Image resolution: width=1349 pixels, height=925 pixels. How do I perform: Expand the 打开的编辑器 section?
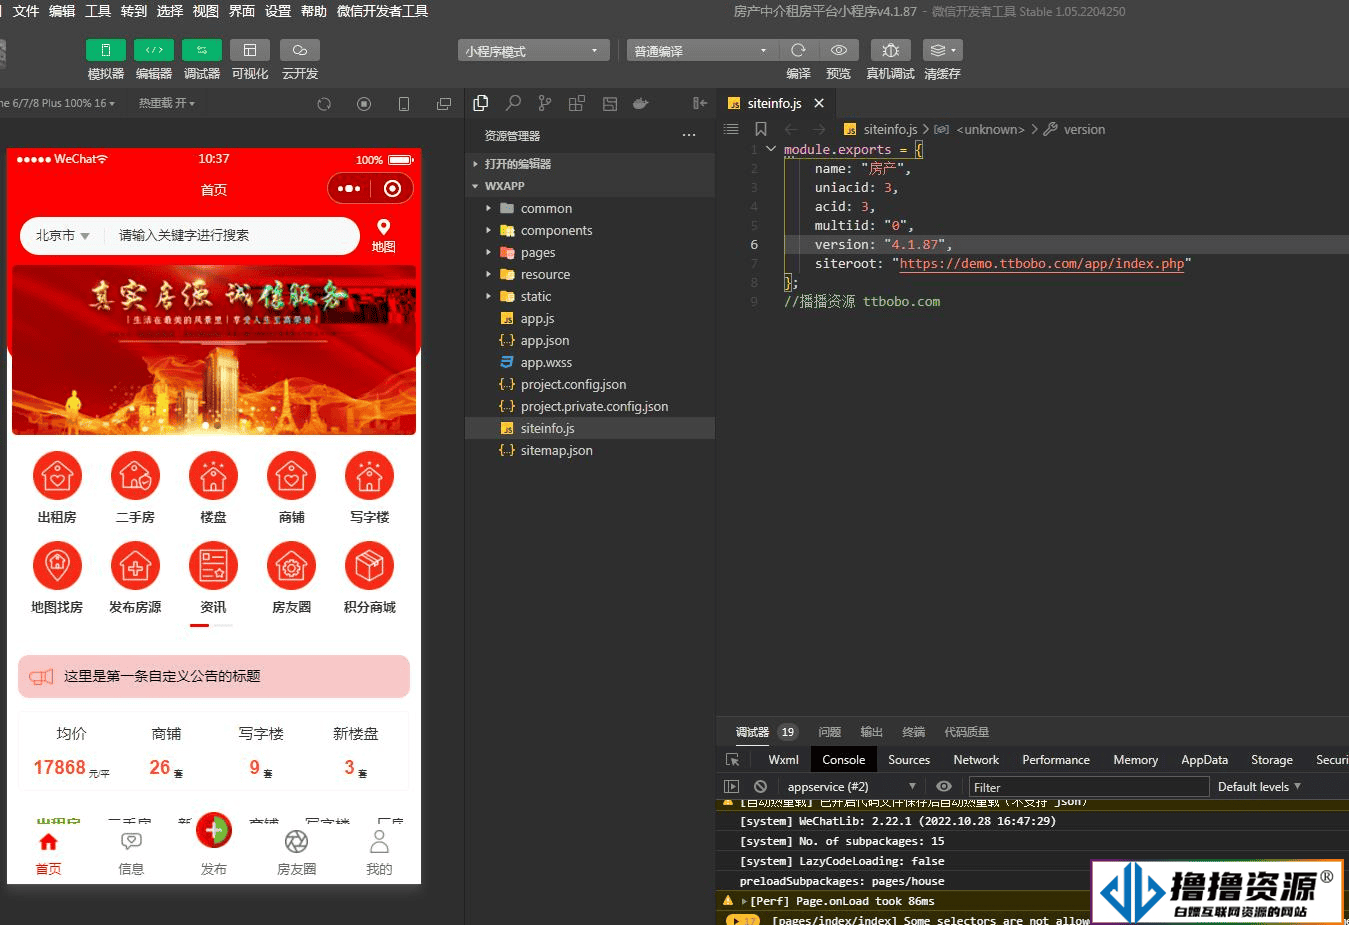pyautogui.click(x=591, y=164)
